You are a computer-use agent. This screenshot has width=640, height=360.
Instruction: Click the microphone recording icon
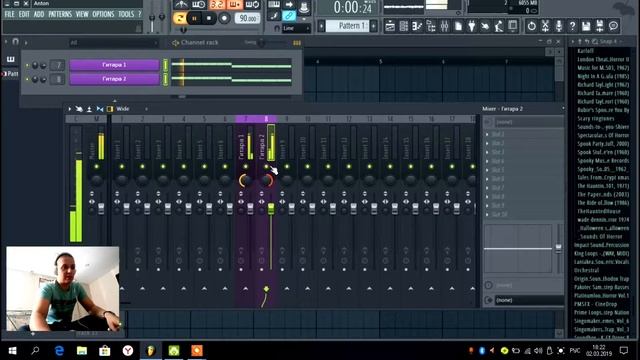pos(559,26)
